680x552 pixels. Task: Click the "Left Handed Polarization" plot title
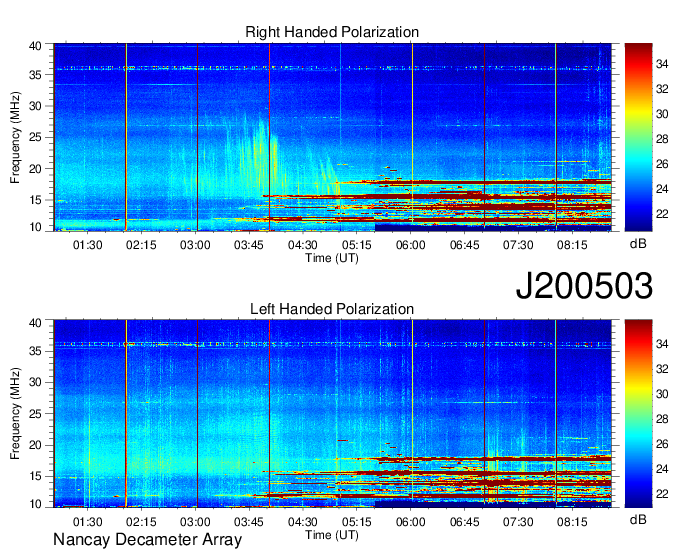tap(332, 309)
